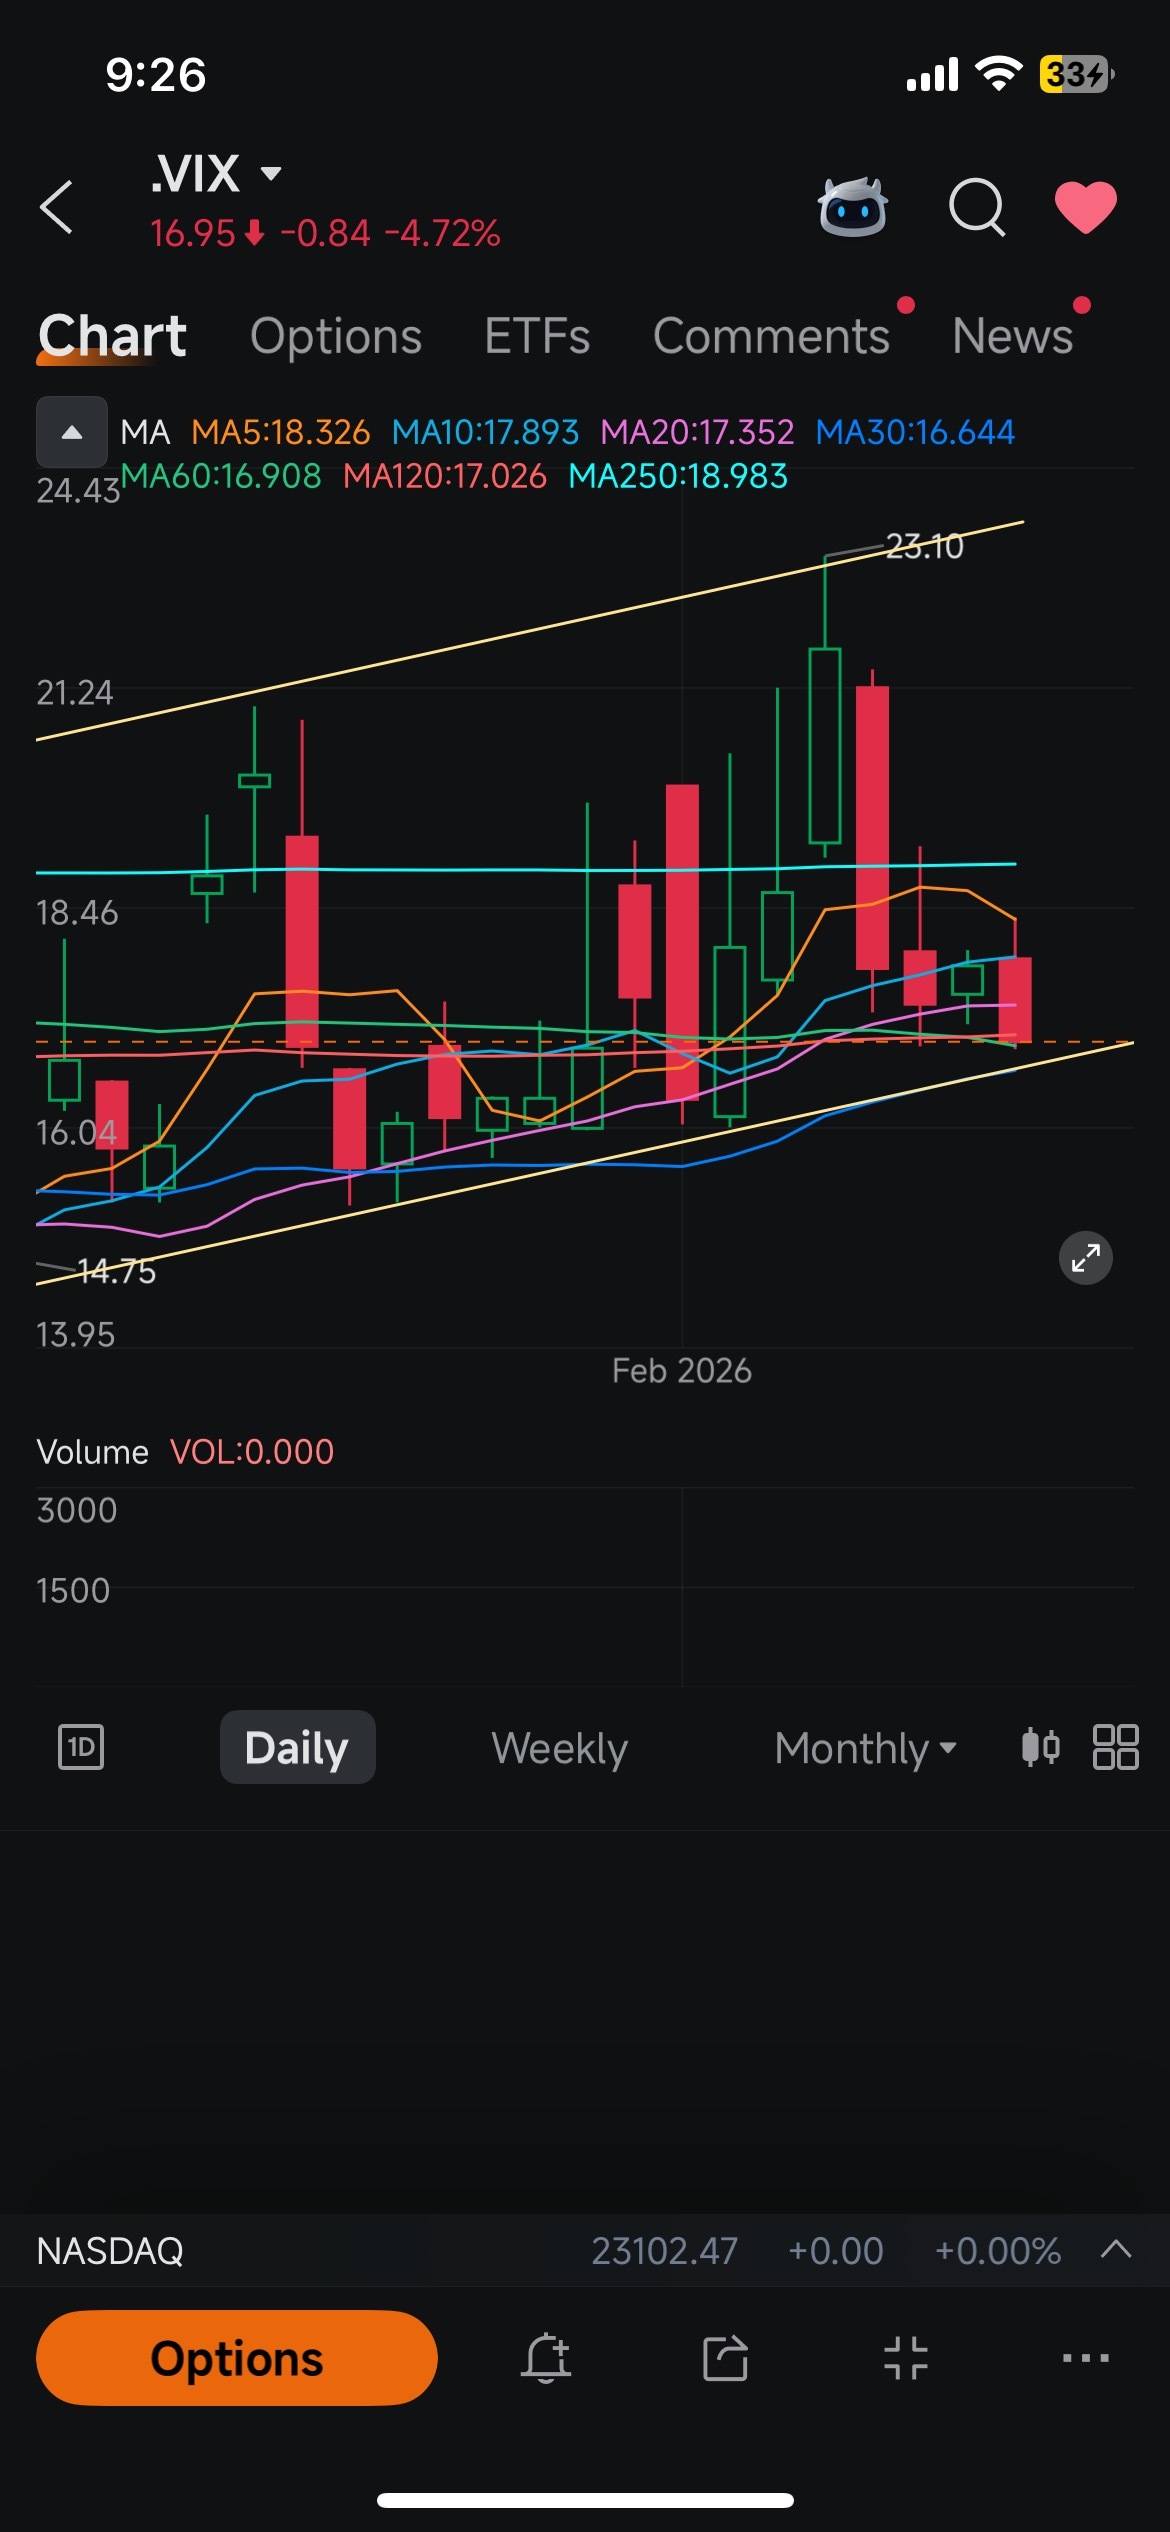Tap the Volume indicator label

tap(92, 1452)
